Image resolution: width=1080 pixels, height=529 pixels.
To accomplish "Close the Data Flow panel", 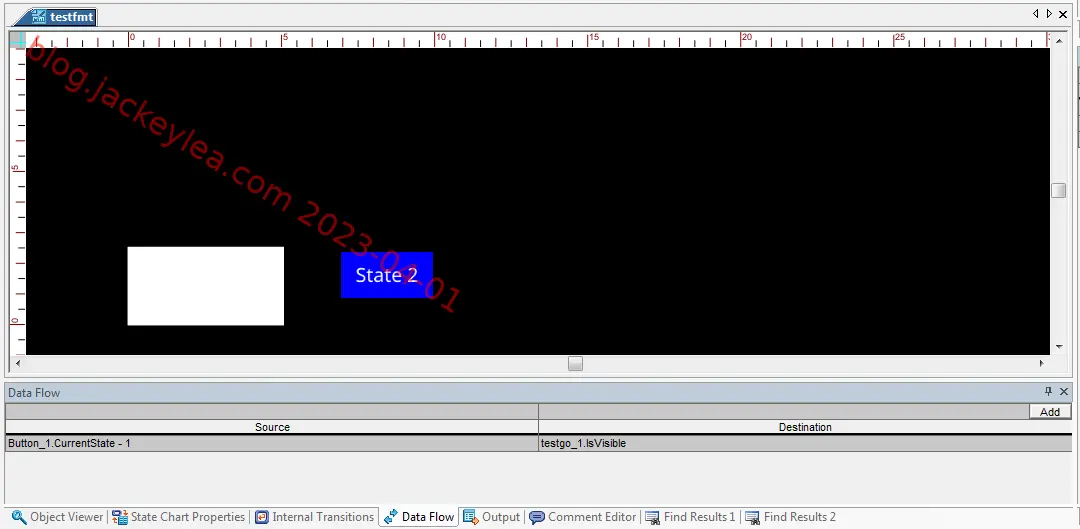I will [1063, 392].
